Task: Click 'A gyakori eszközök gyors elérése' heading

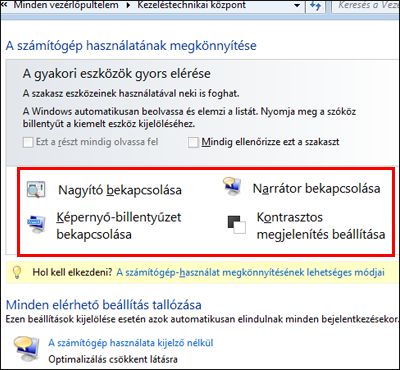Action: pyautogui.click(x=117, y=74)
